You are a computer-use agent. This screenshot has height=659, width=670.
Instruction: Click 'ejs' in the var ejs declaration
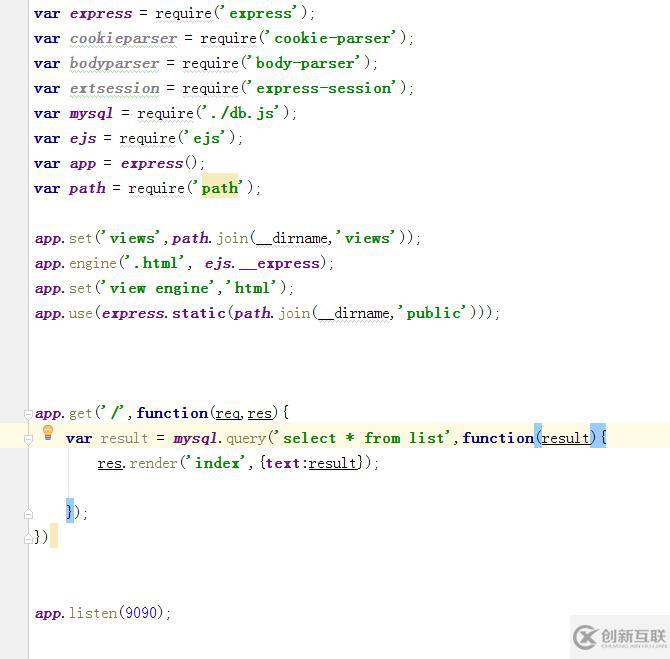point(83,138)
